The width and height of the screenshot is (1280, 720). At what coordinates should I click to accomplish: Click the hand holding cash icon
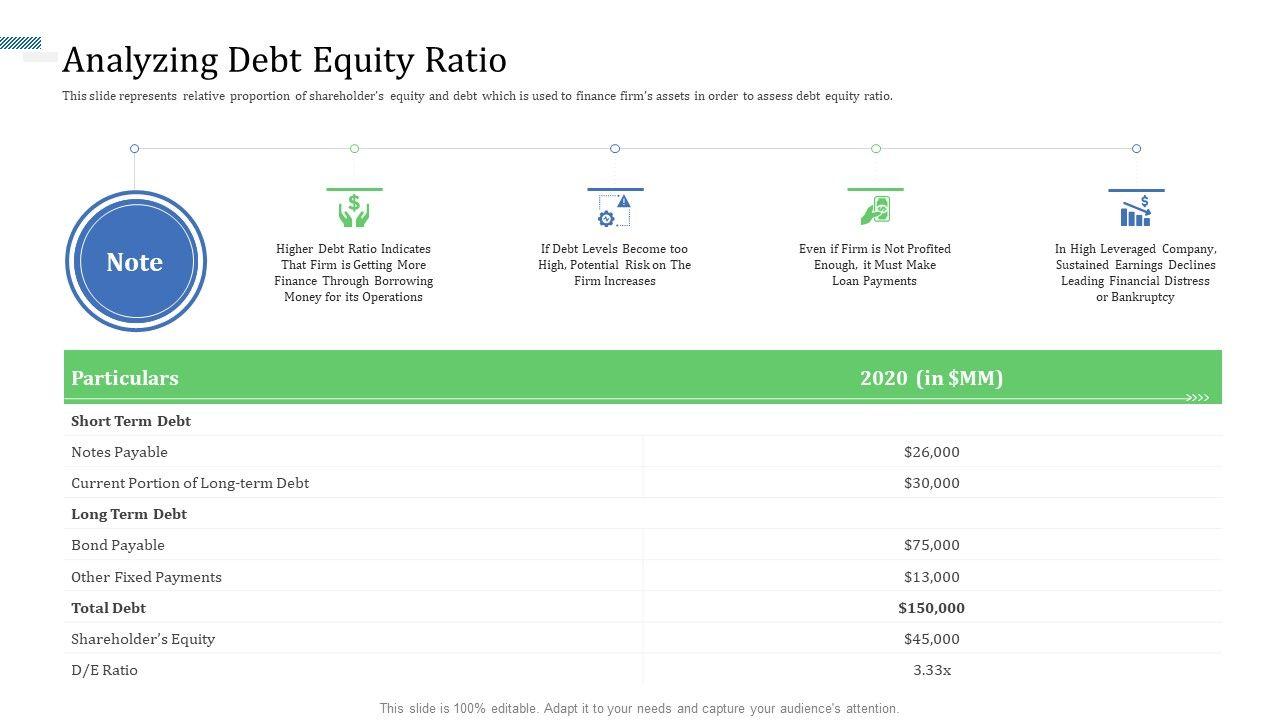click(x=875, y=211)
